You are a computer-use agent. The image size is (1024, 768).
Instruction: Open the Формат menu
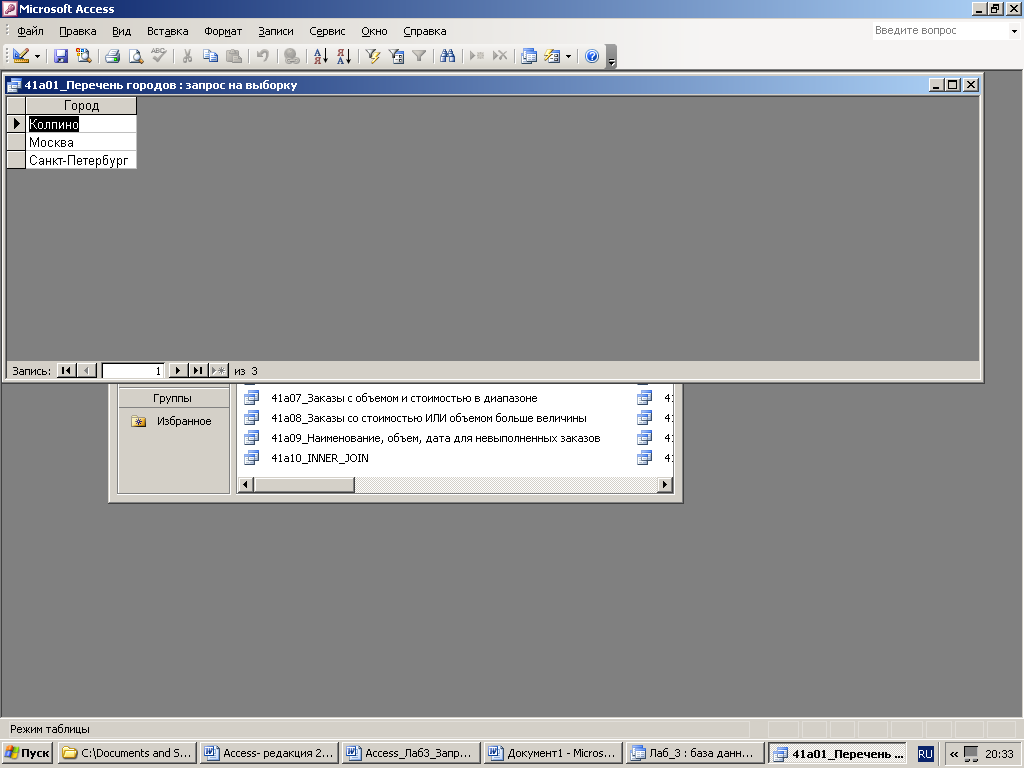coord(223,31)
